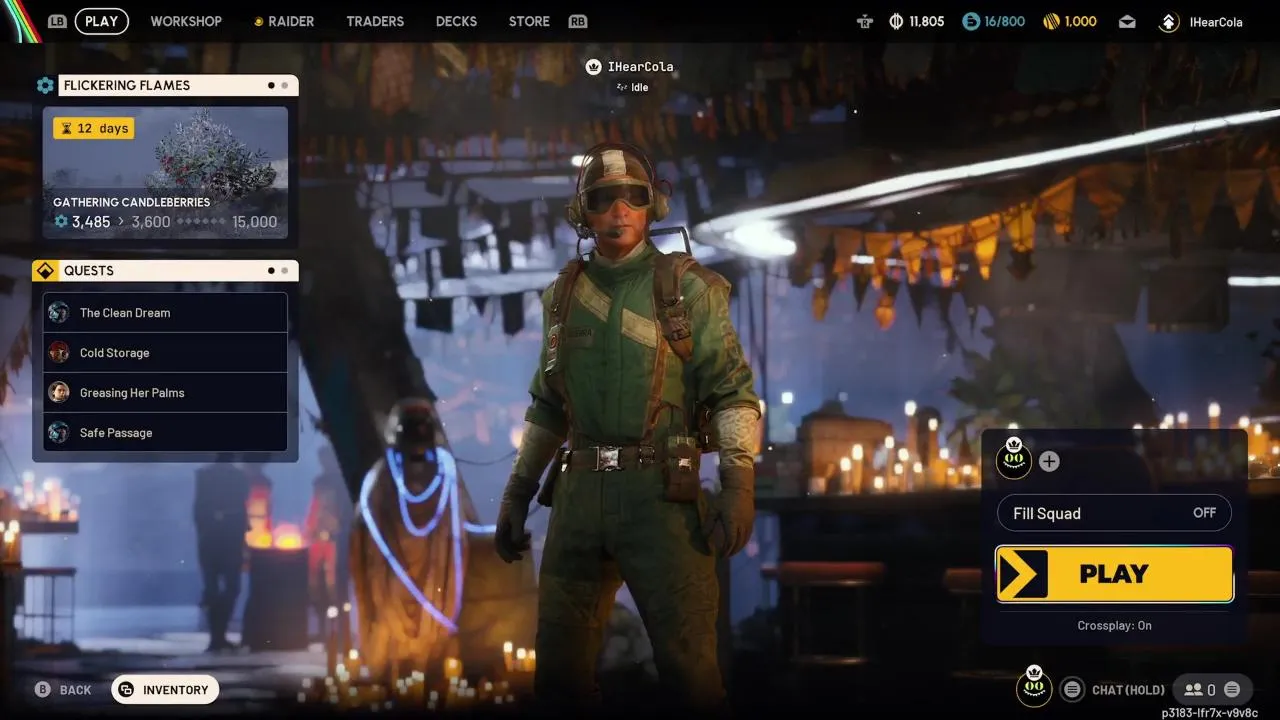The image size is (1280, 720).
Task: Click the Quests diamond header icon
Action: pos(45,271)
